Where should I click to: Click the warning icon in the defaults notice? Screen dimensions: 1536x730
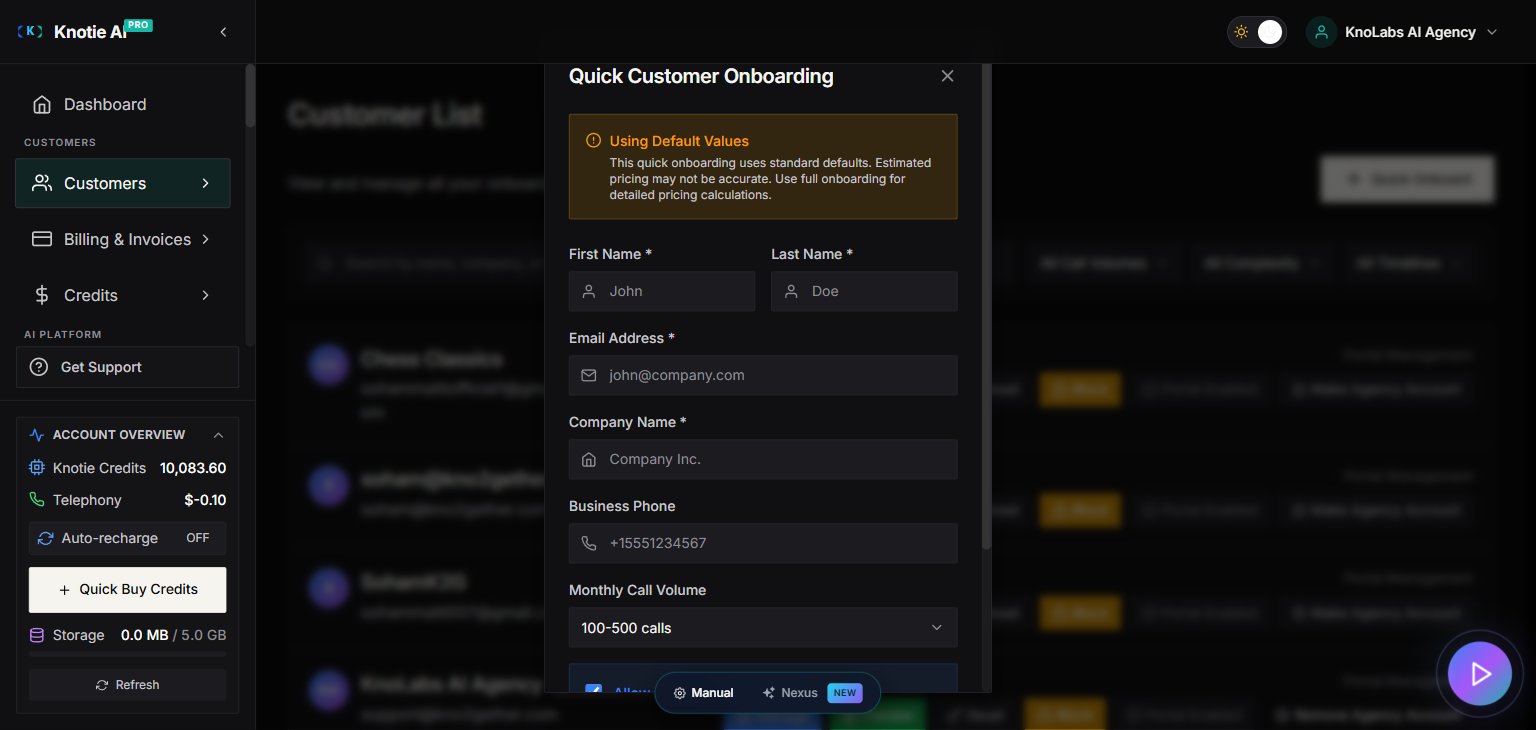(593, 141)
